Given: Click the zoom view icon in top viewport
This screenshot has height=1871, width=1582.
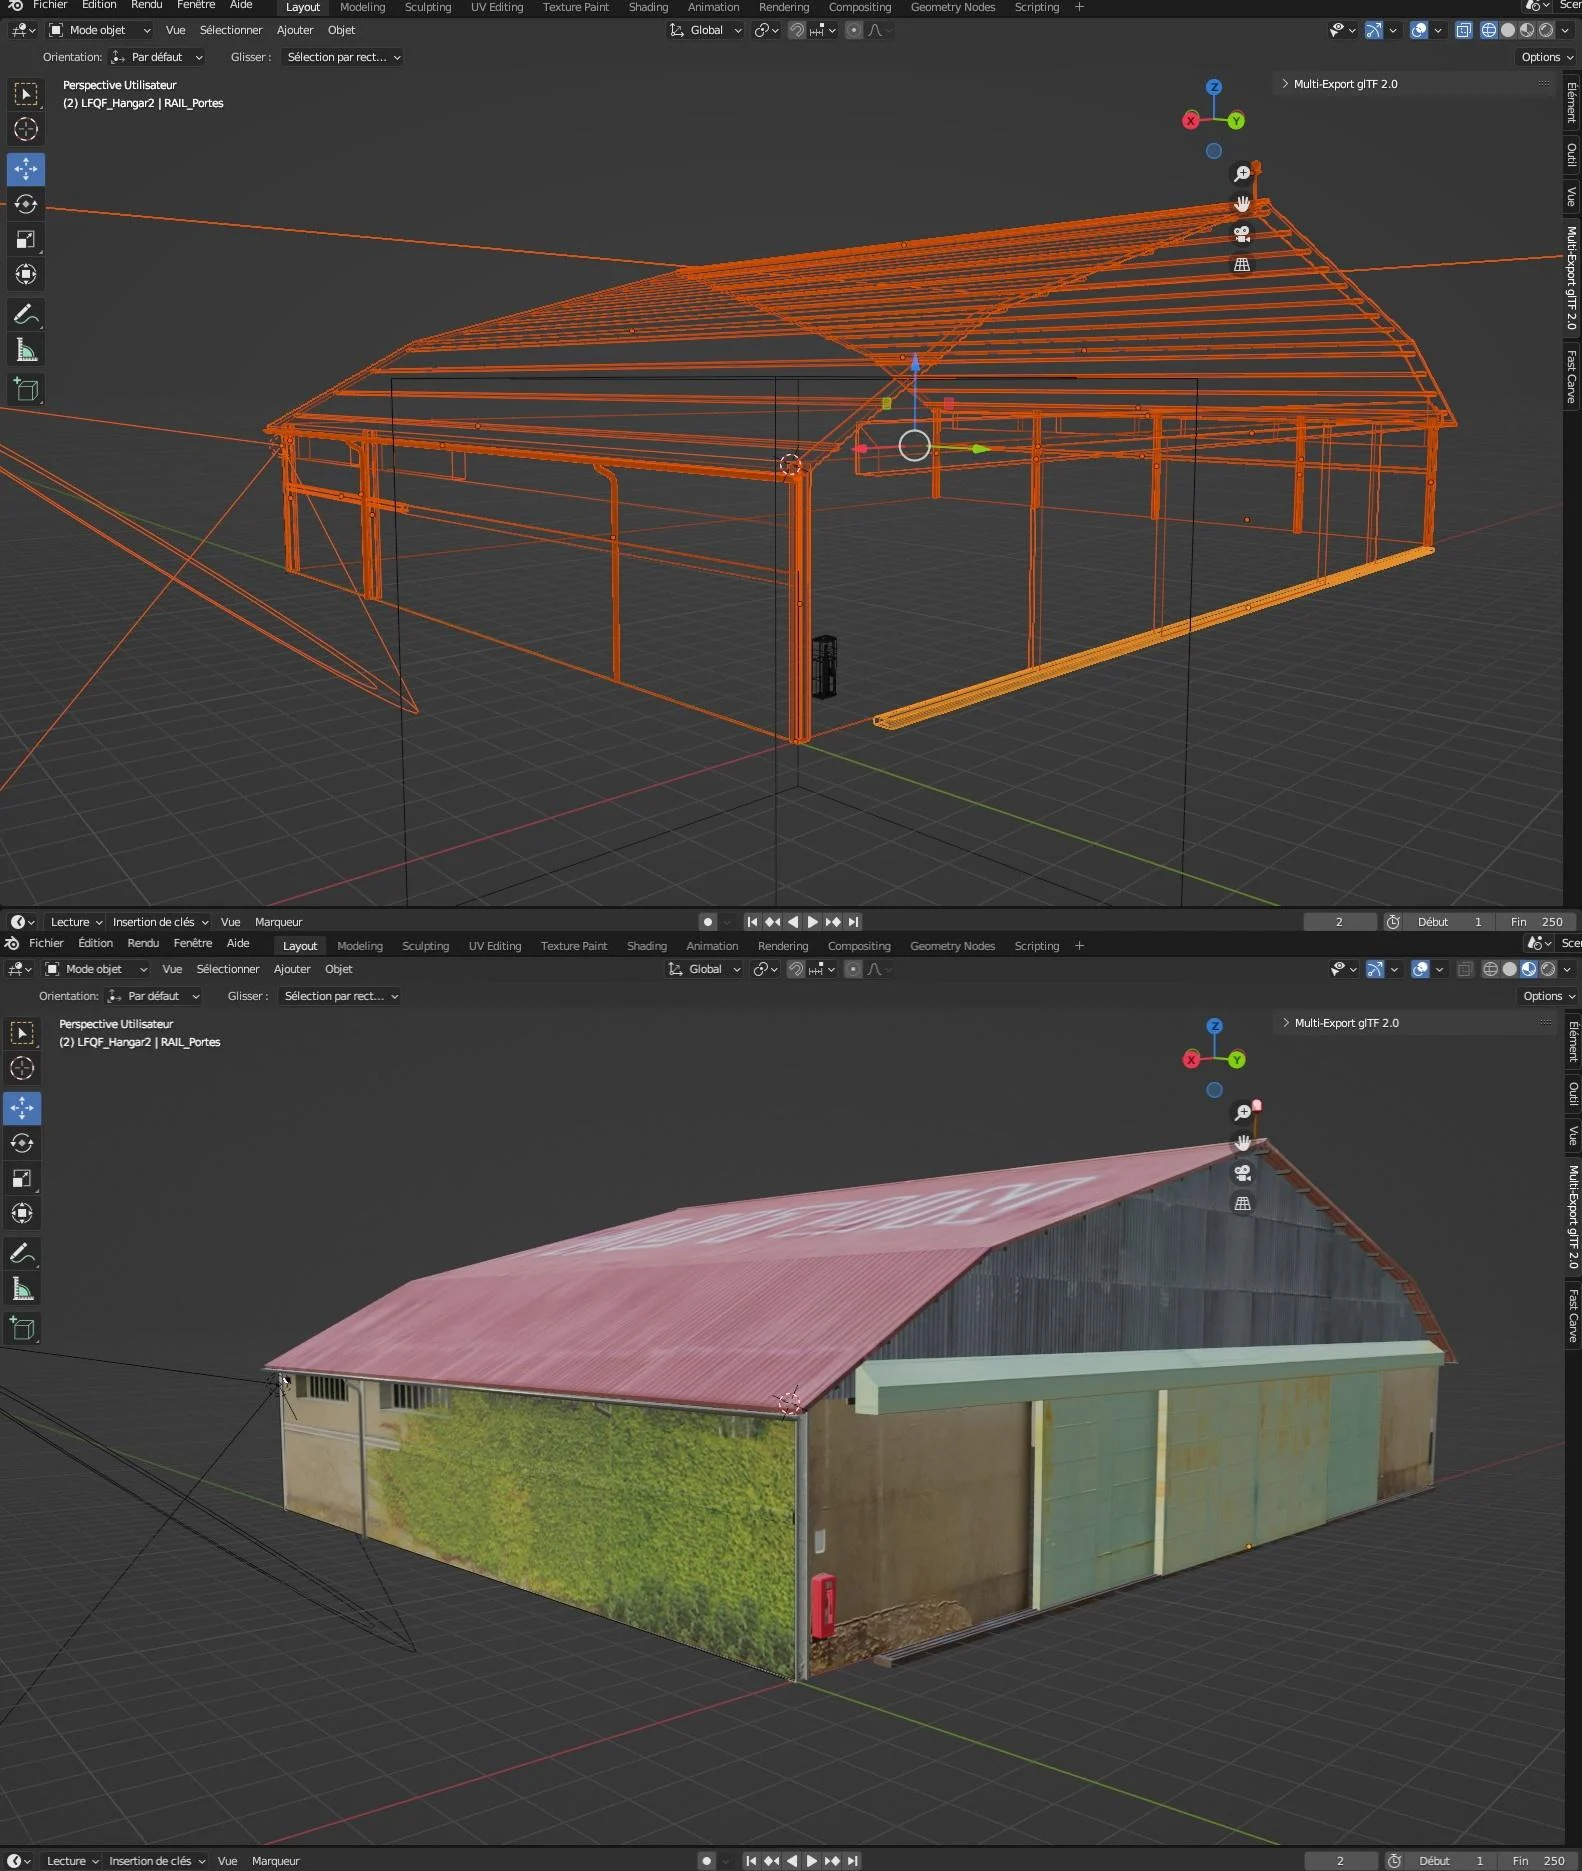Looking at the screenshot, I should 1242,173.
